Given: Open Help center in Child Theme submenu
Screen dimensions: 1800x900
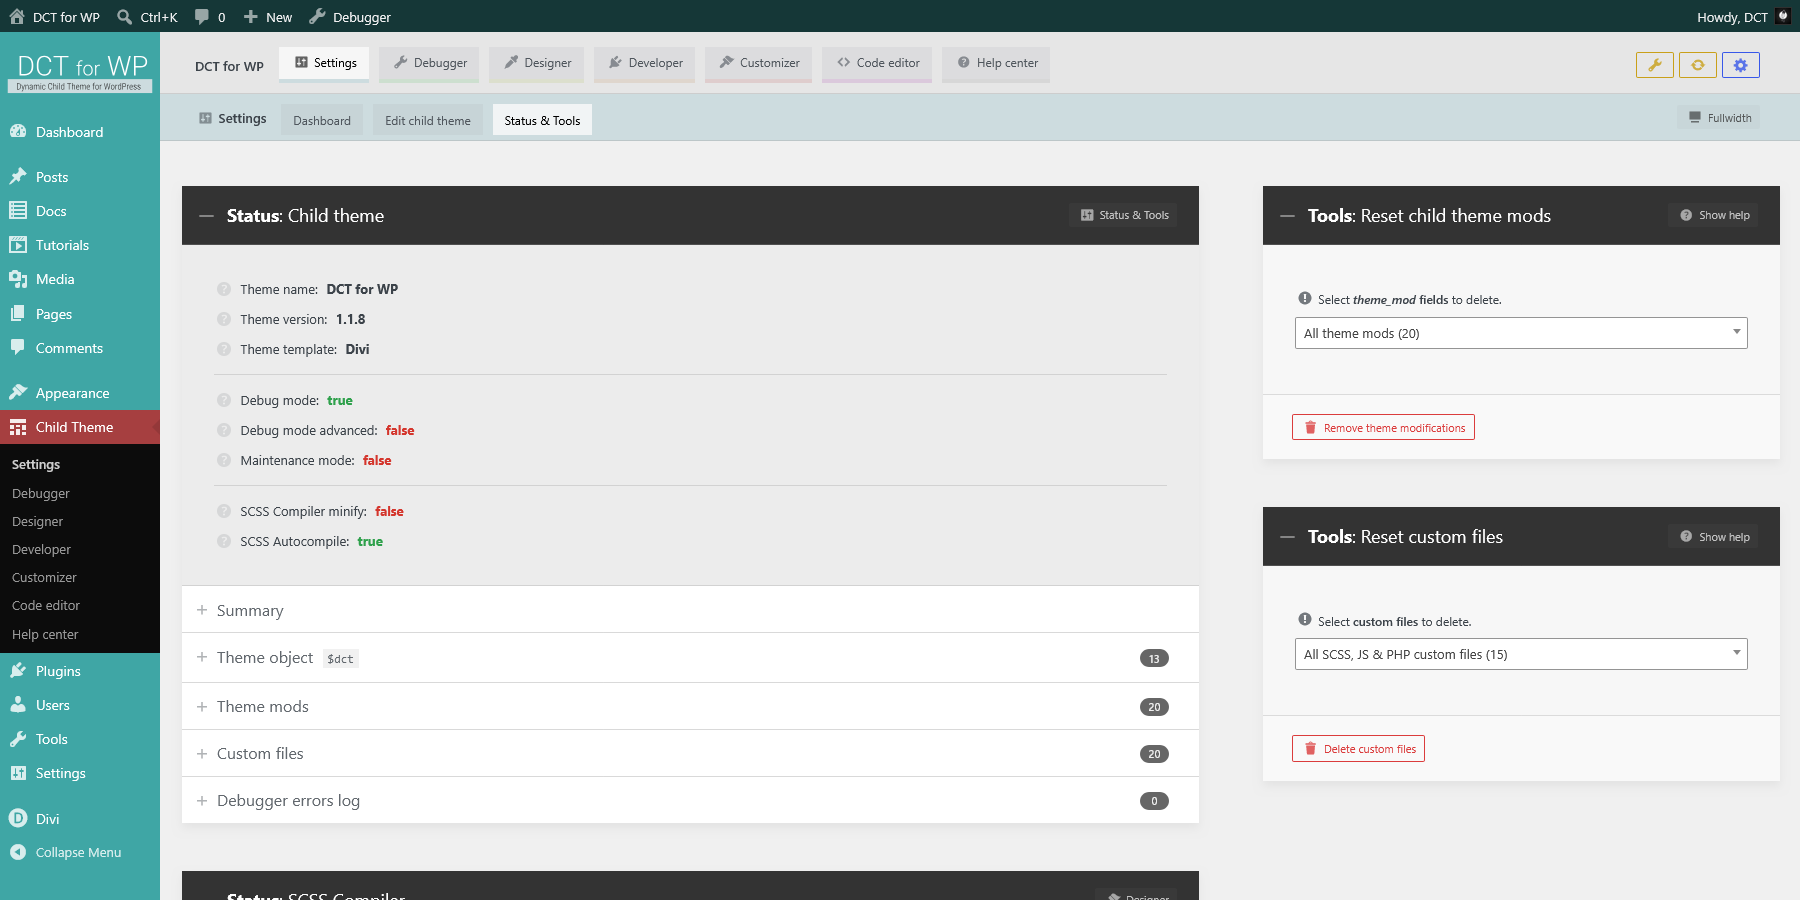Looking at the screenshot, I should [x=45, y=634].
